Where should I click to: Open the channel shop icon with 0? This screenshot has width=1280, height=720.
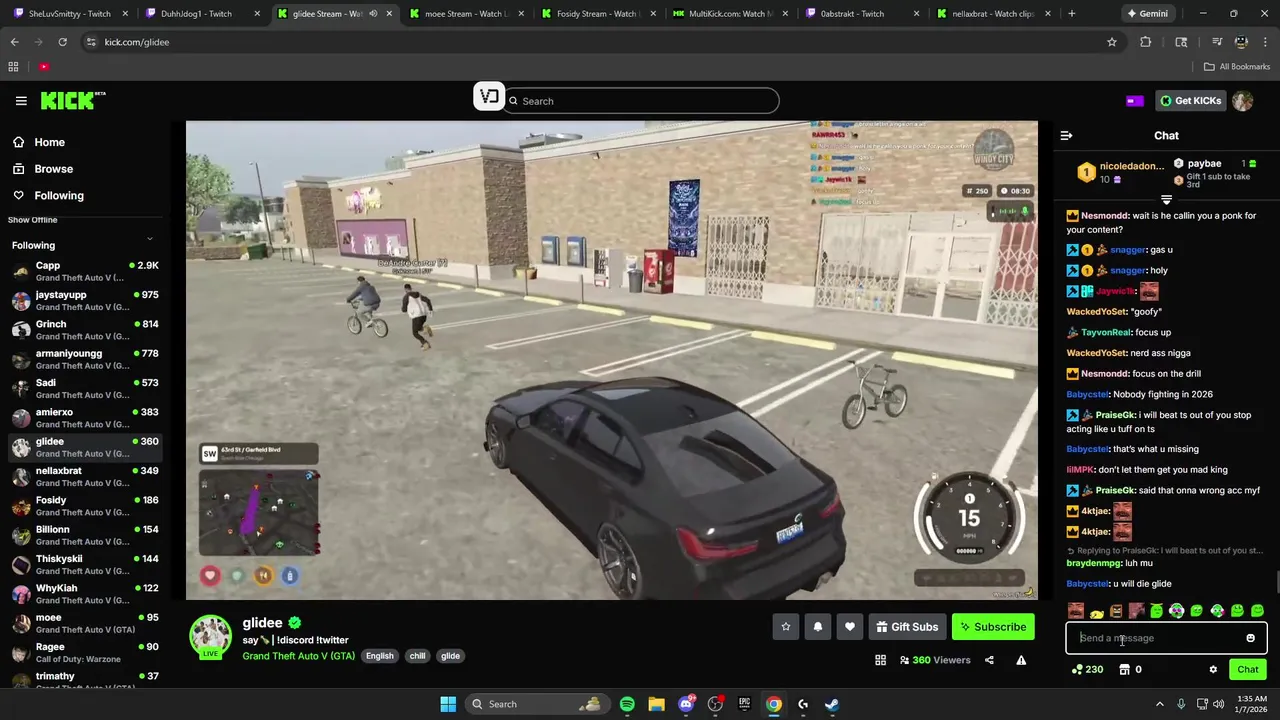coord(1130,670)
